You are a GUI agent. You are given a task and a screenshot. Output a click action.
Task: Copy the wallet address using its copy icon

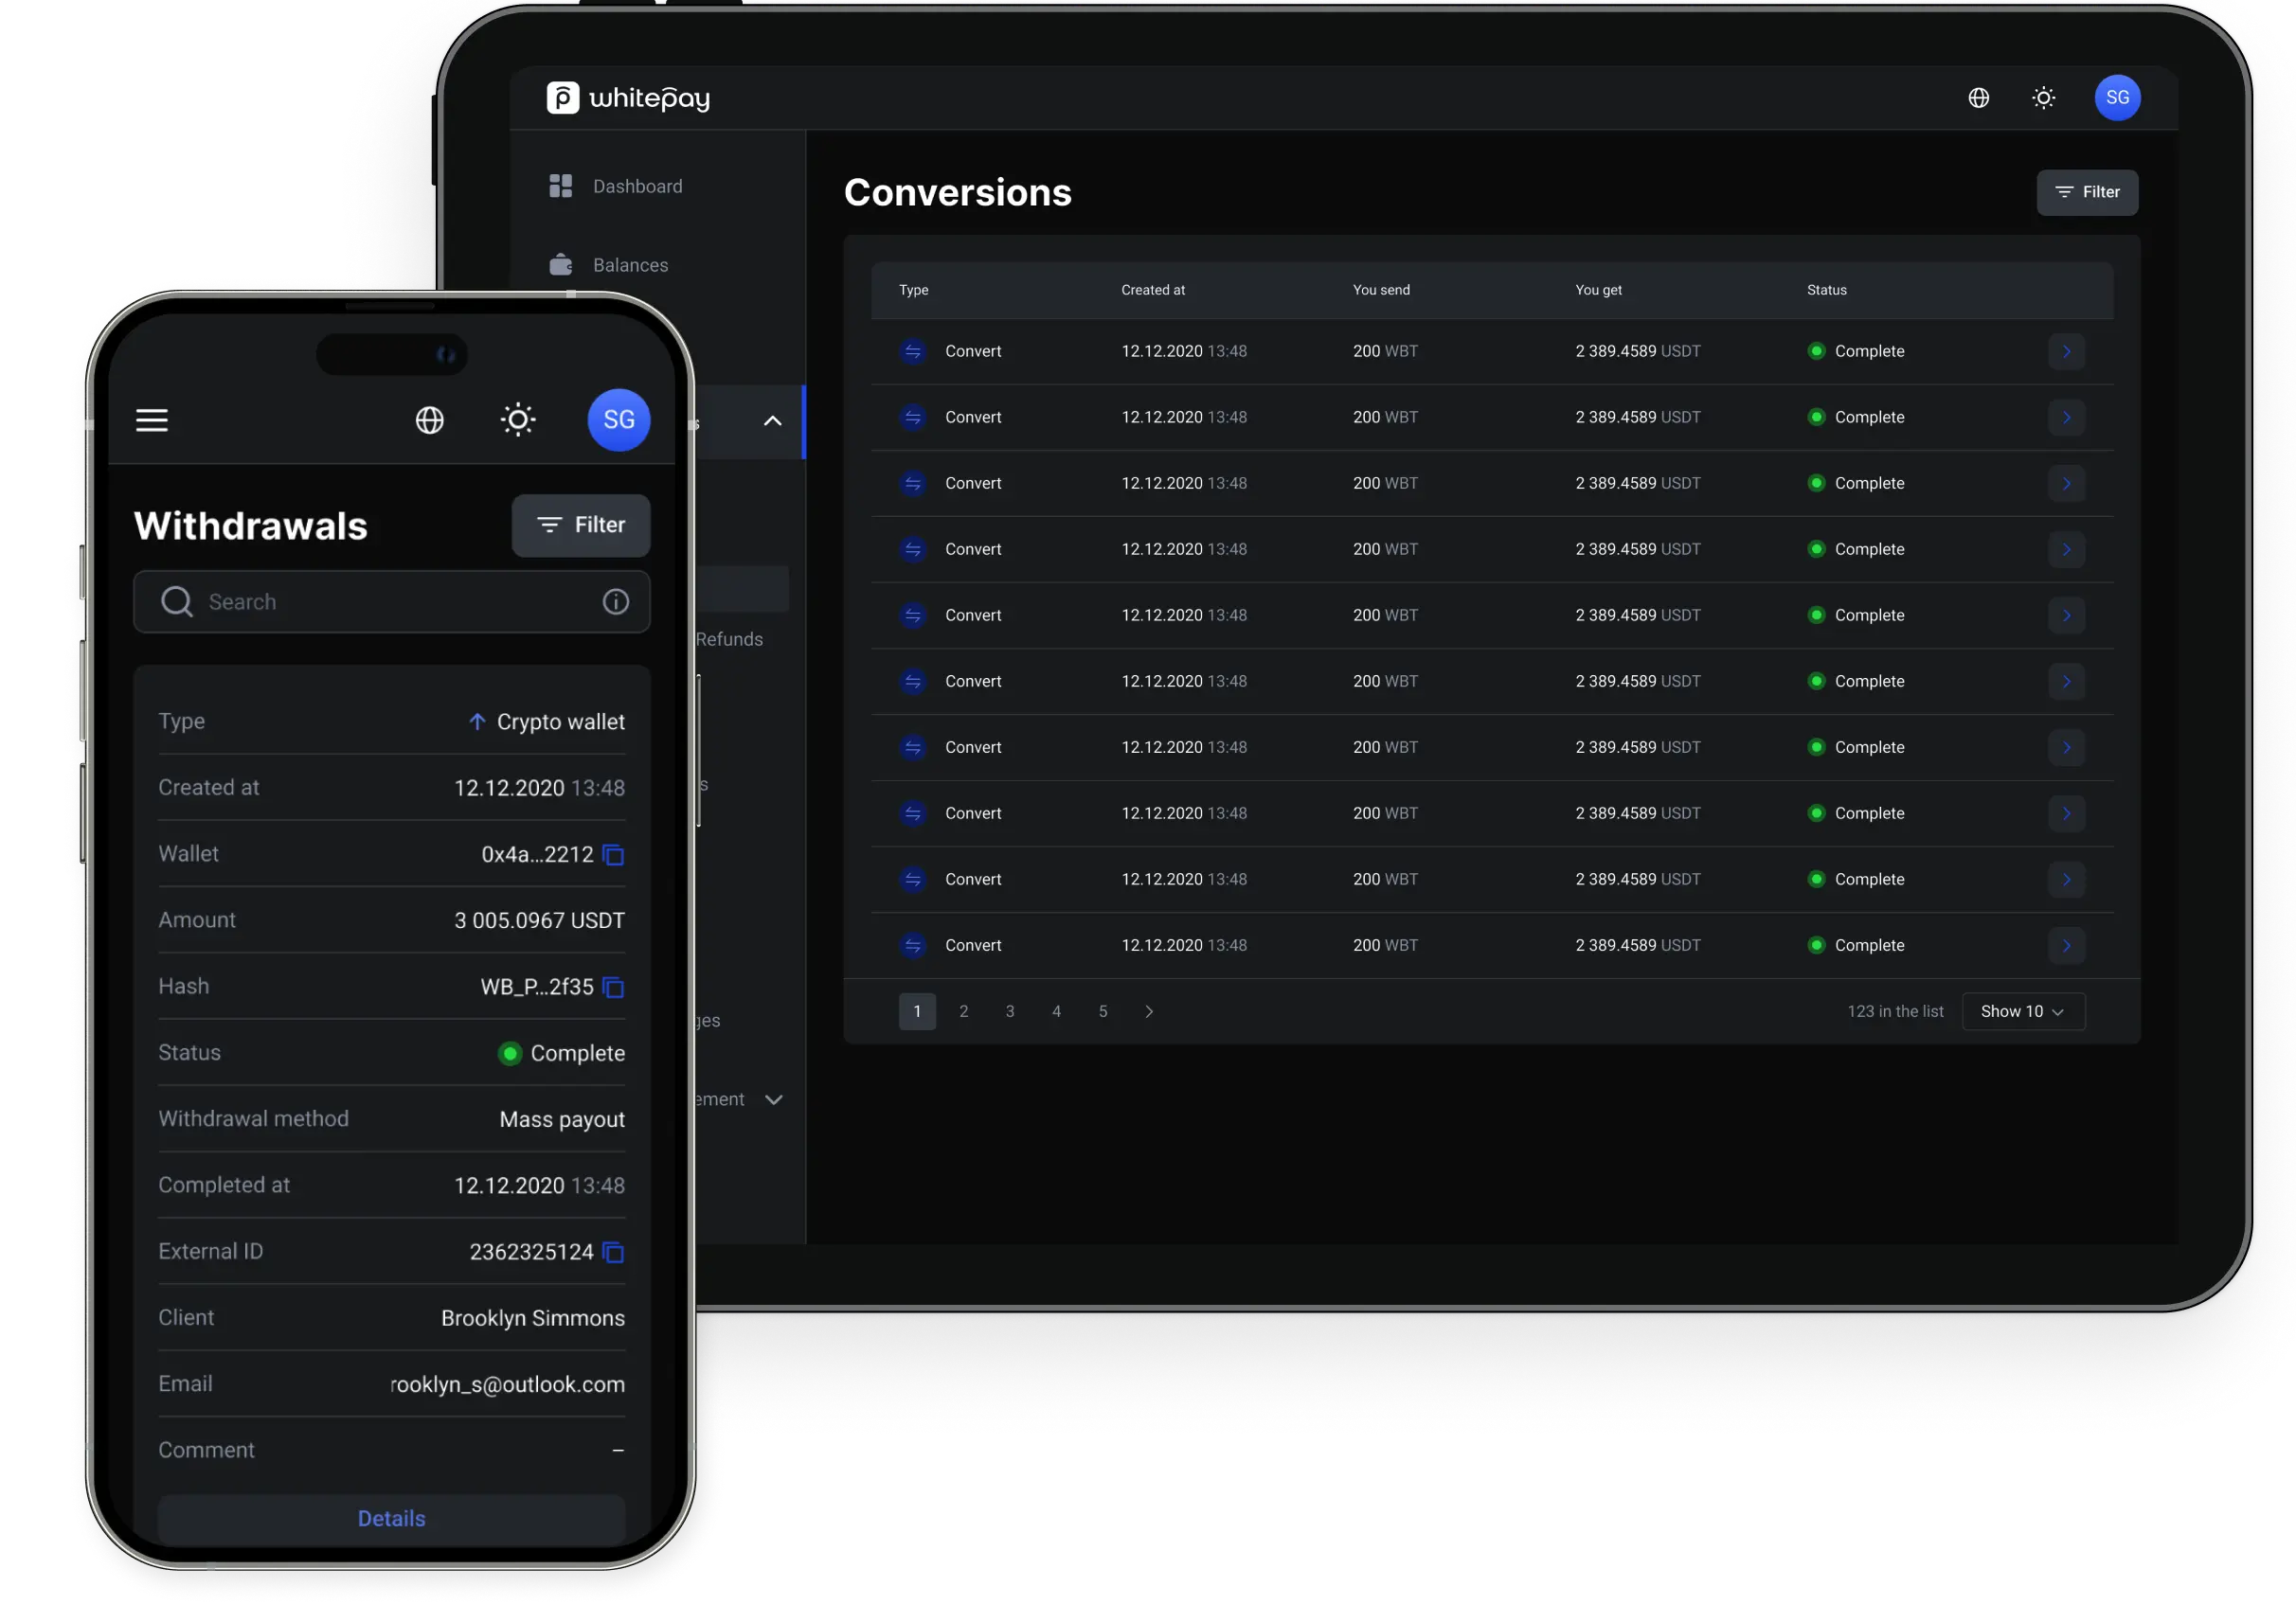click(613, 855)
